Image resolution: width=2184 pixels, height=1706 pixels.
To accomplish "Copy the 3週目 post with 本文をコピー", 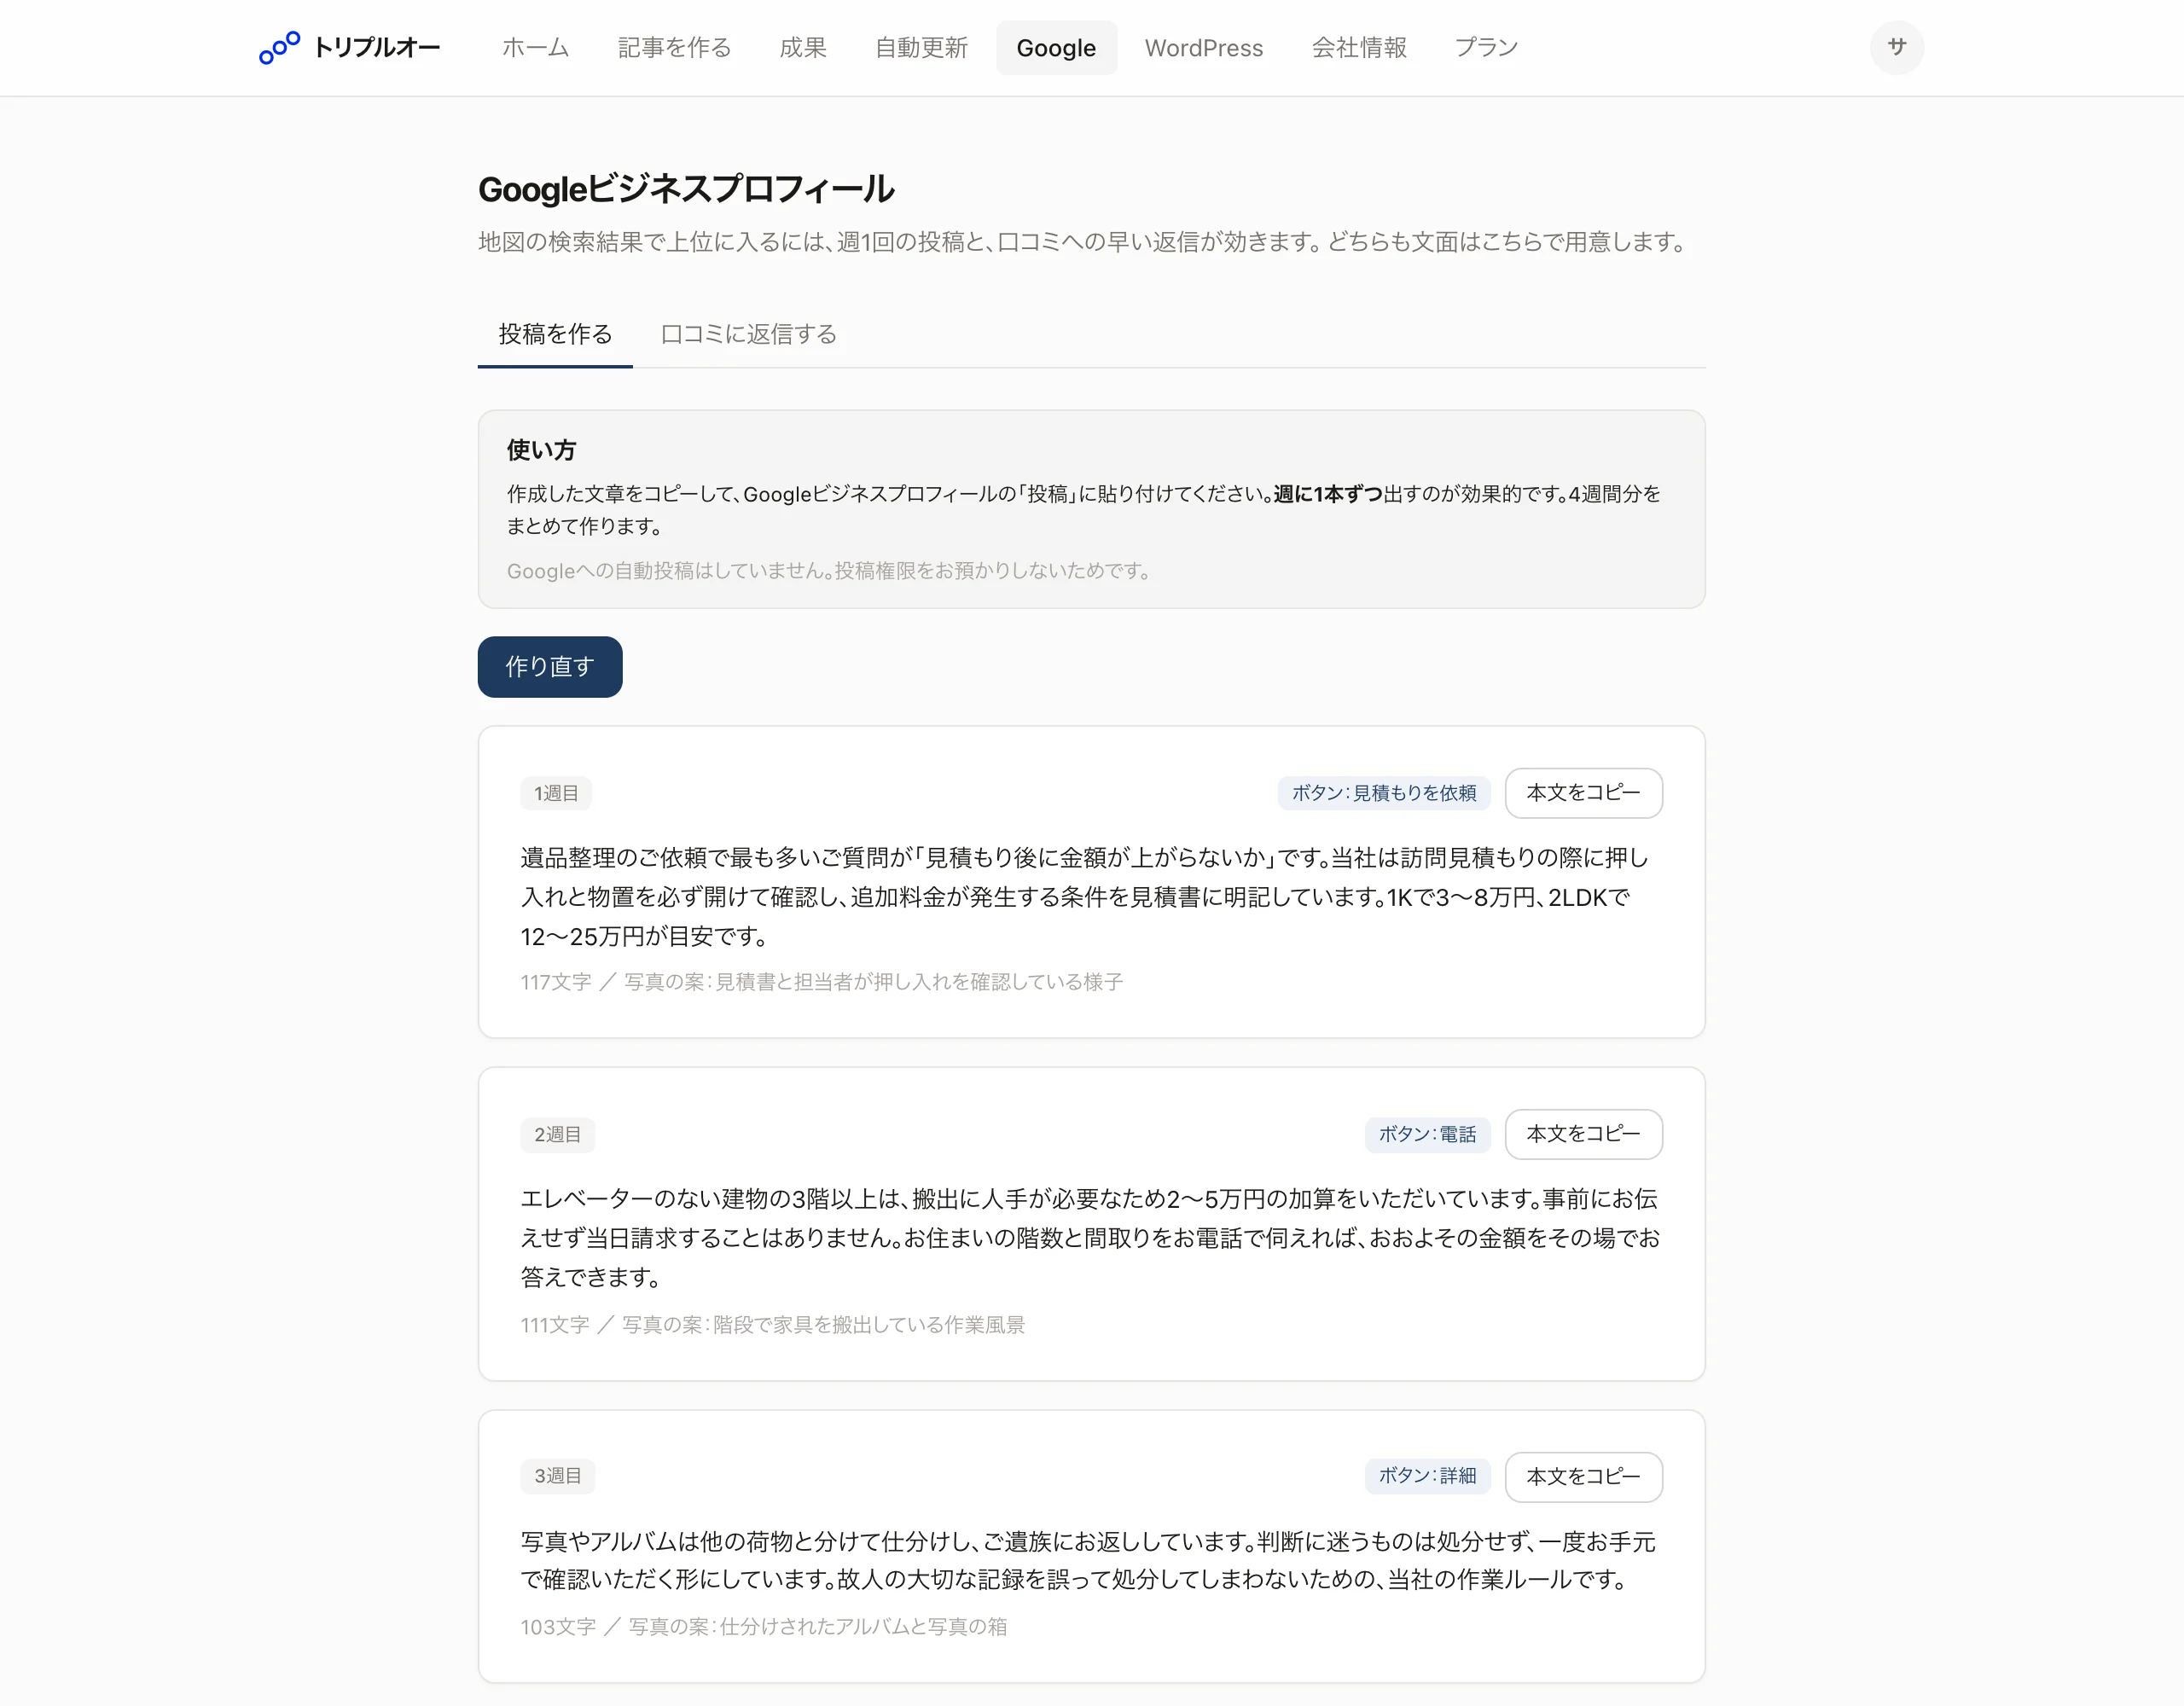I will pos(1583,1477).
